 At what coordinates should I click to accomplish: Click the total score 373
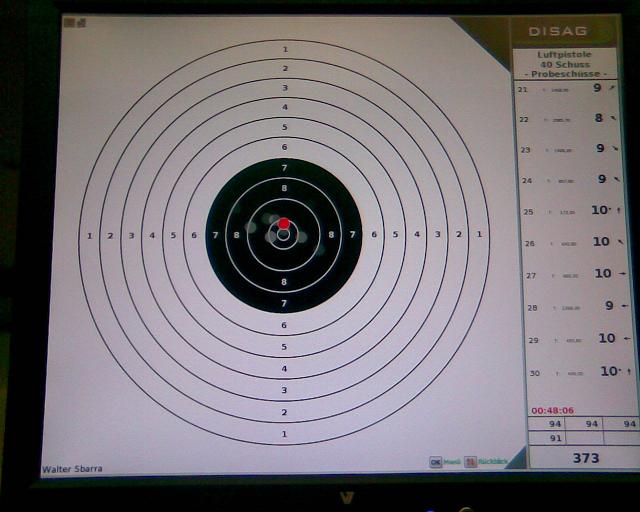point(585,458)
